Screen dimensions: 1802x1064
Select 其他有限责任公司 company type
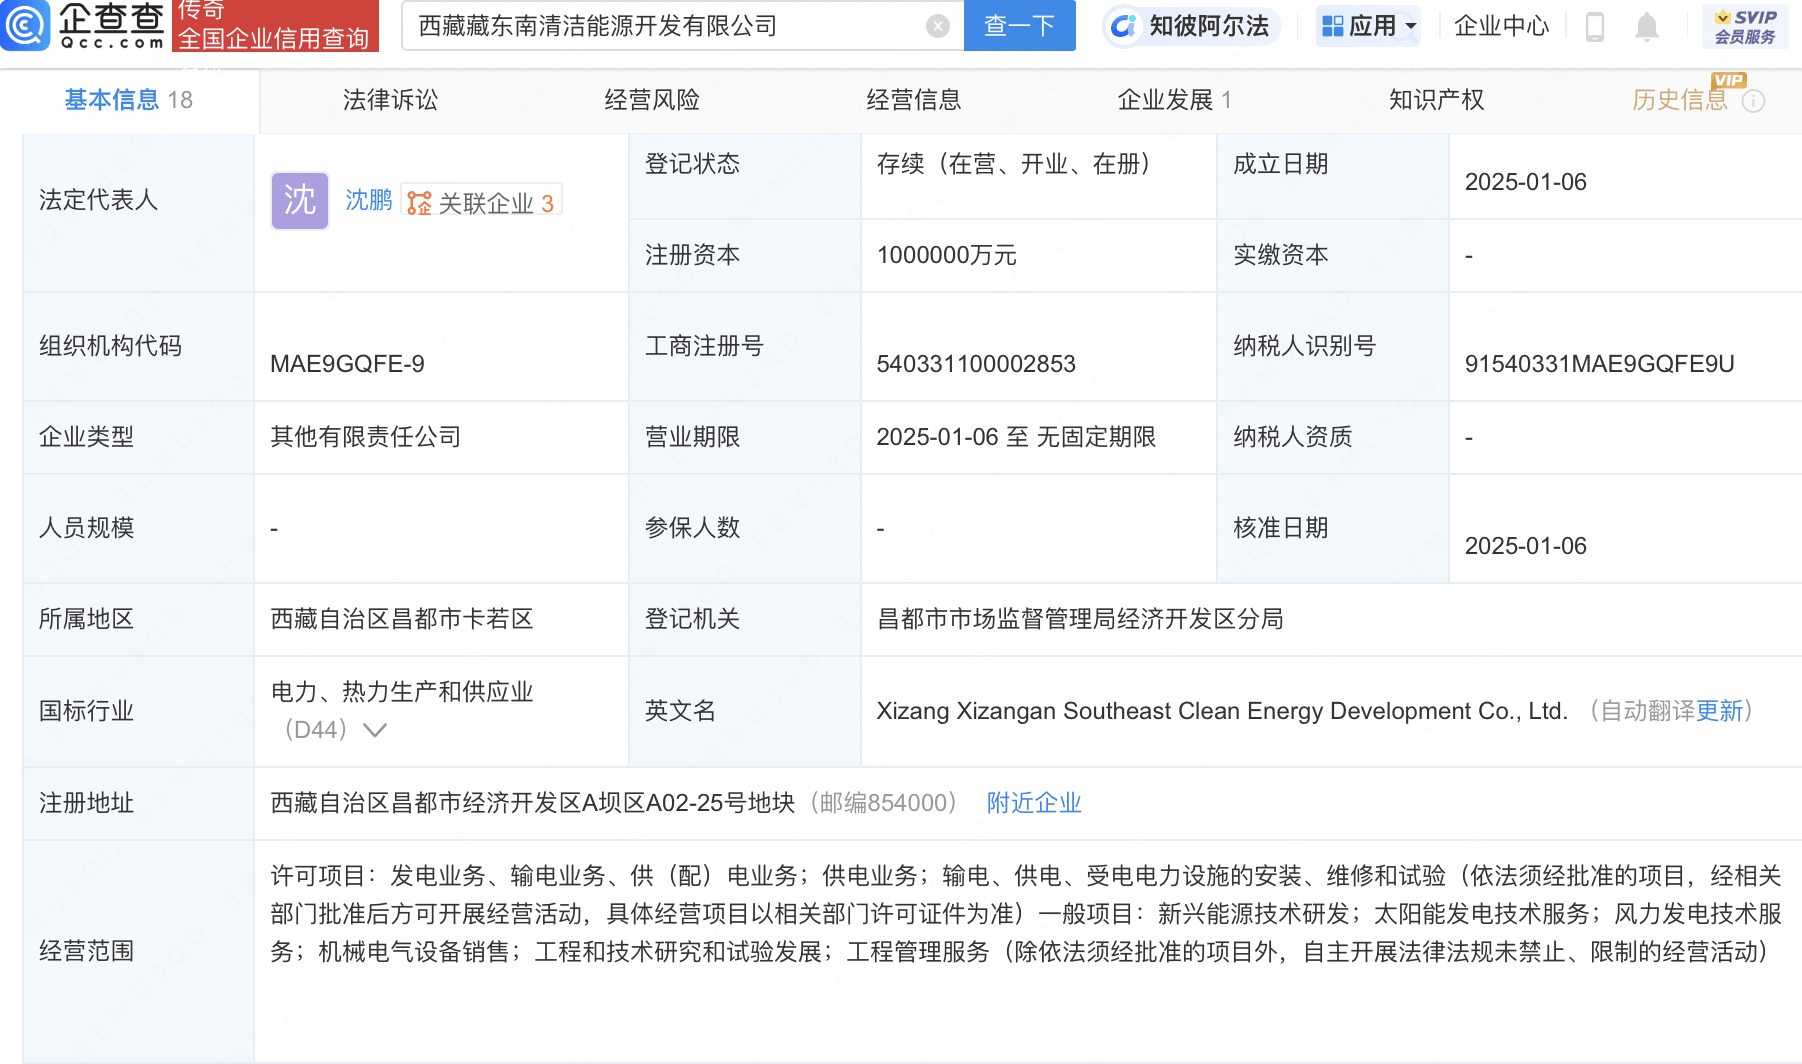pos(366,437)
